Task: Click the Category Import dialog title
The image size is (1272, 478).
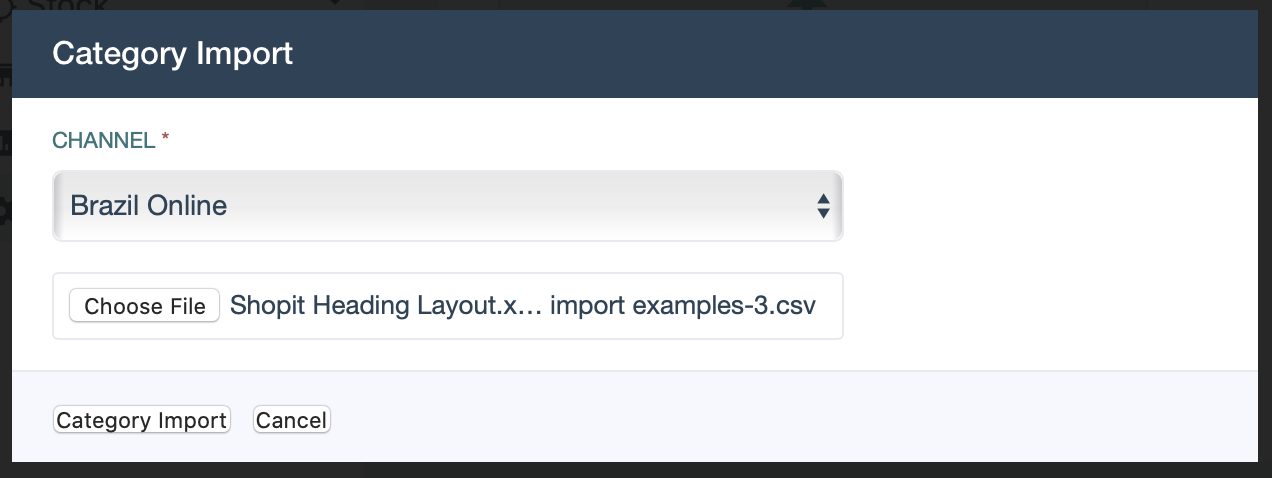Action: [x=172, y=53]
